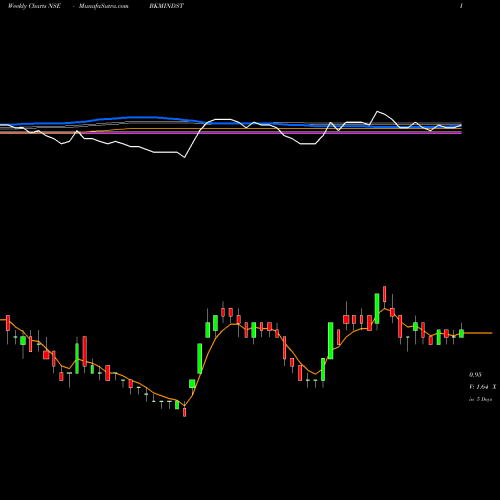The height and width of the screenshot is (500, 500).
Task: Click the 'V: 1.64 X' volume text
Action: point(483,387)
